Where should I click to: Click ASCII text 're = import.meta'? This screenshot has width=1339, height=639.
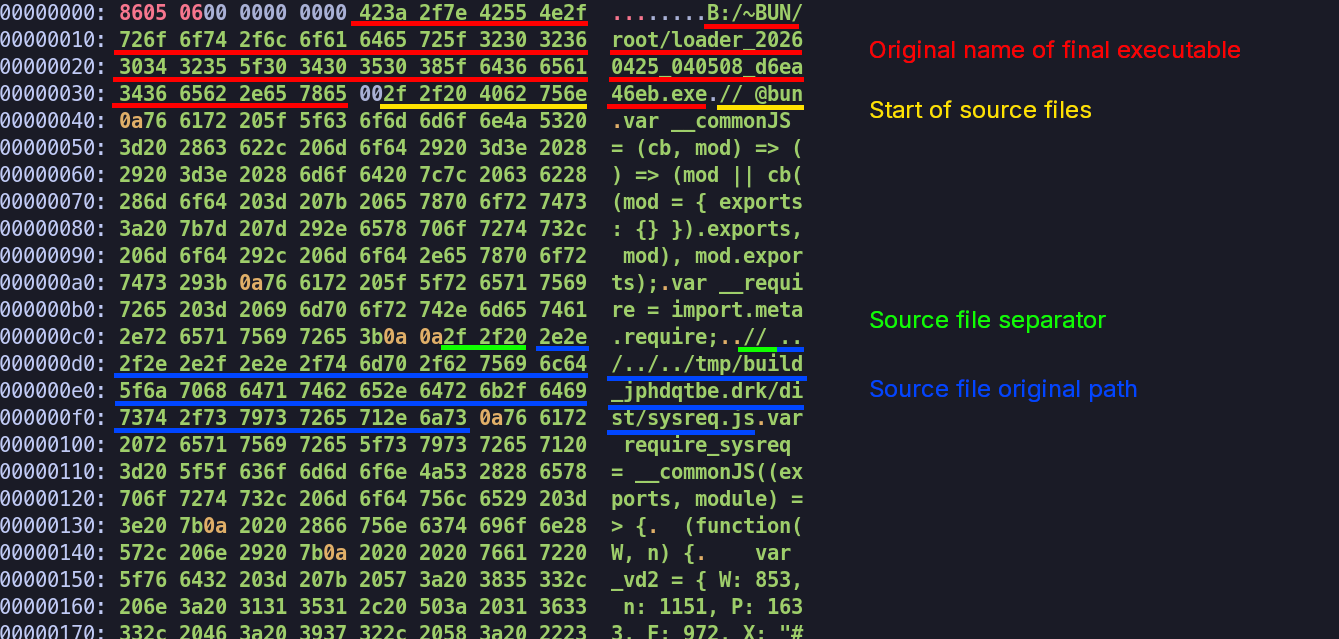point(707,310)
